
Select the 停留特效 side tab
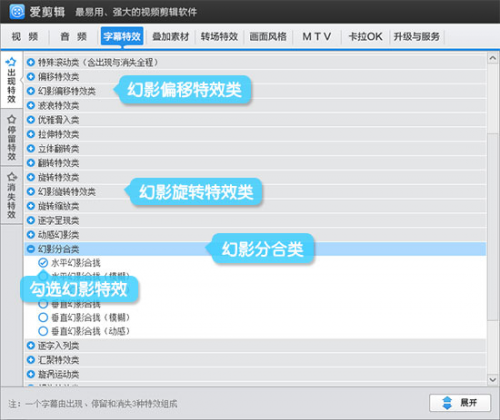click(x=11, y=137)
